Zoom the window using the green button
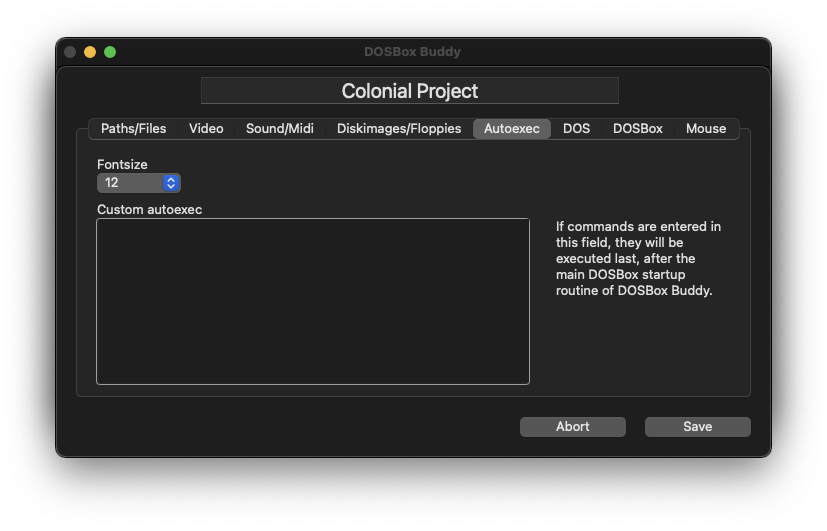The height and width of the screenshot is (531, 827). click(x=110, y=52)
